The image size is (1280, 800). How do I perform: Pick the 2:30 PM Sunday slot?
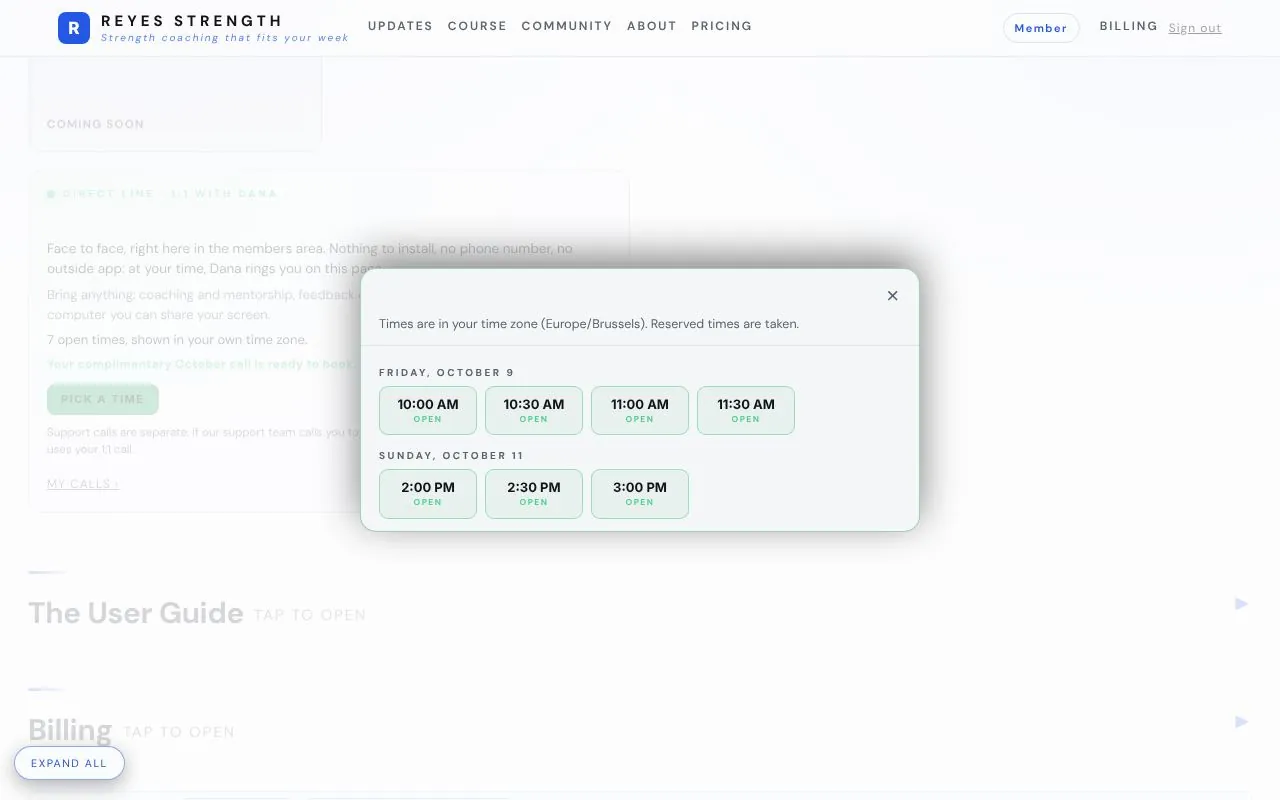click(534, 494)
